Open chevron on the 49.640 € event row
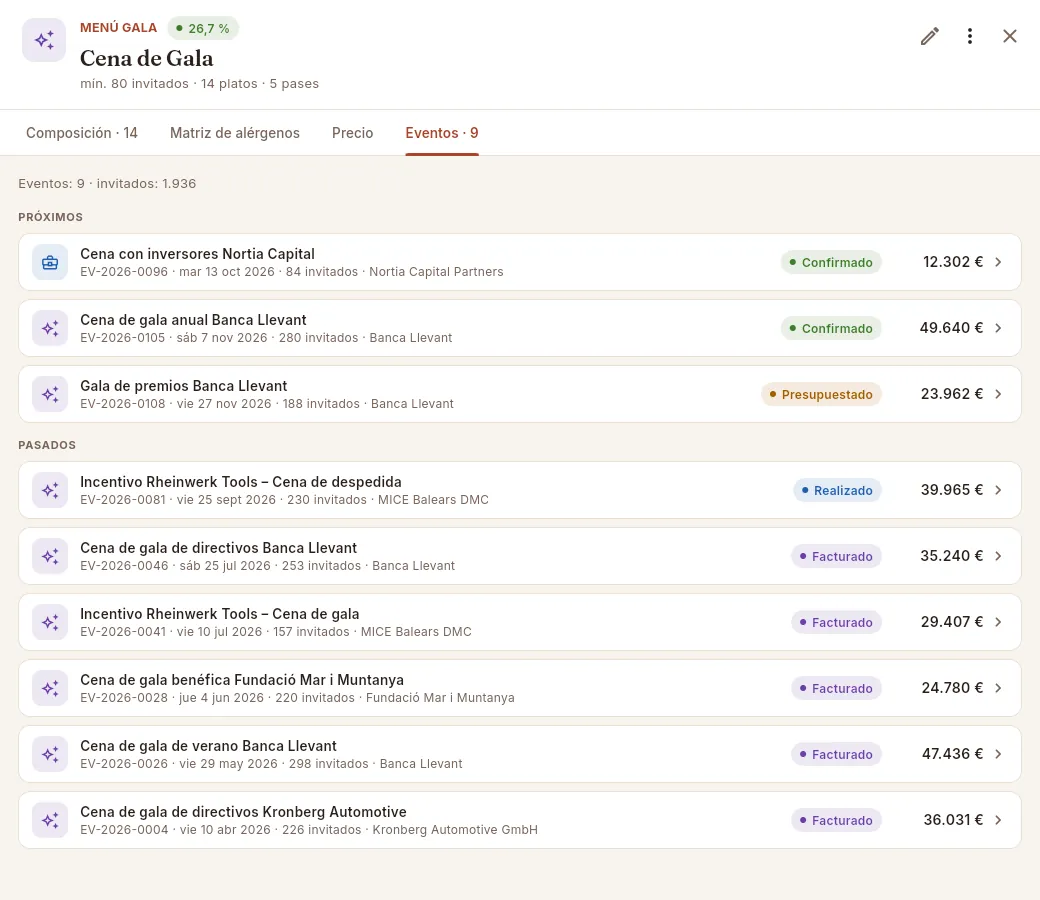This screenshot has width=1040, height=900. (x=998, y=328)
